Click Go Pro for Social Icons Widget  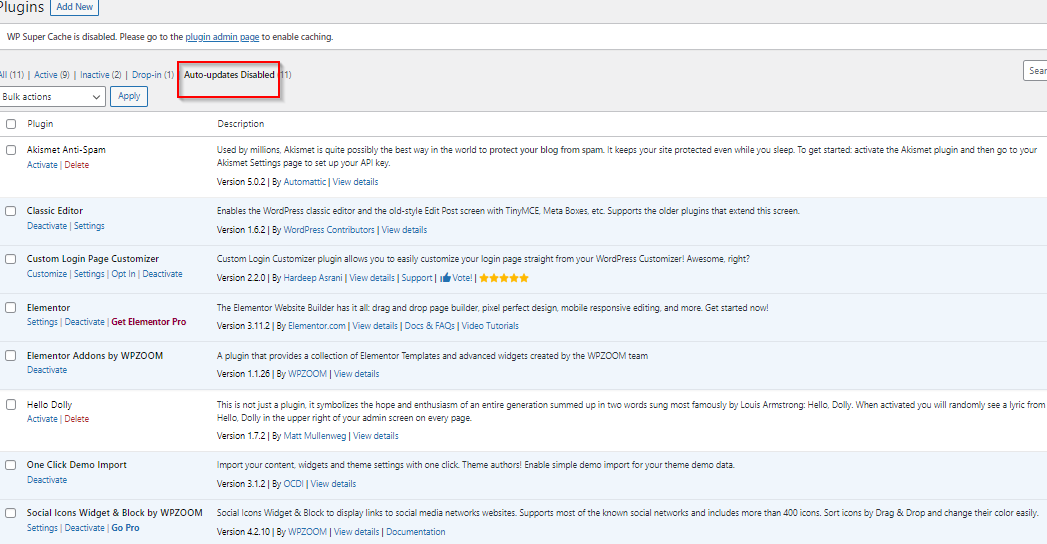coord(126,528)
